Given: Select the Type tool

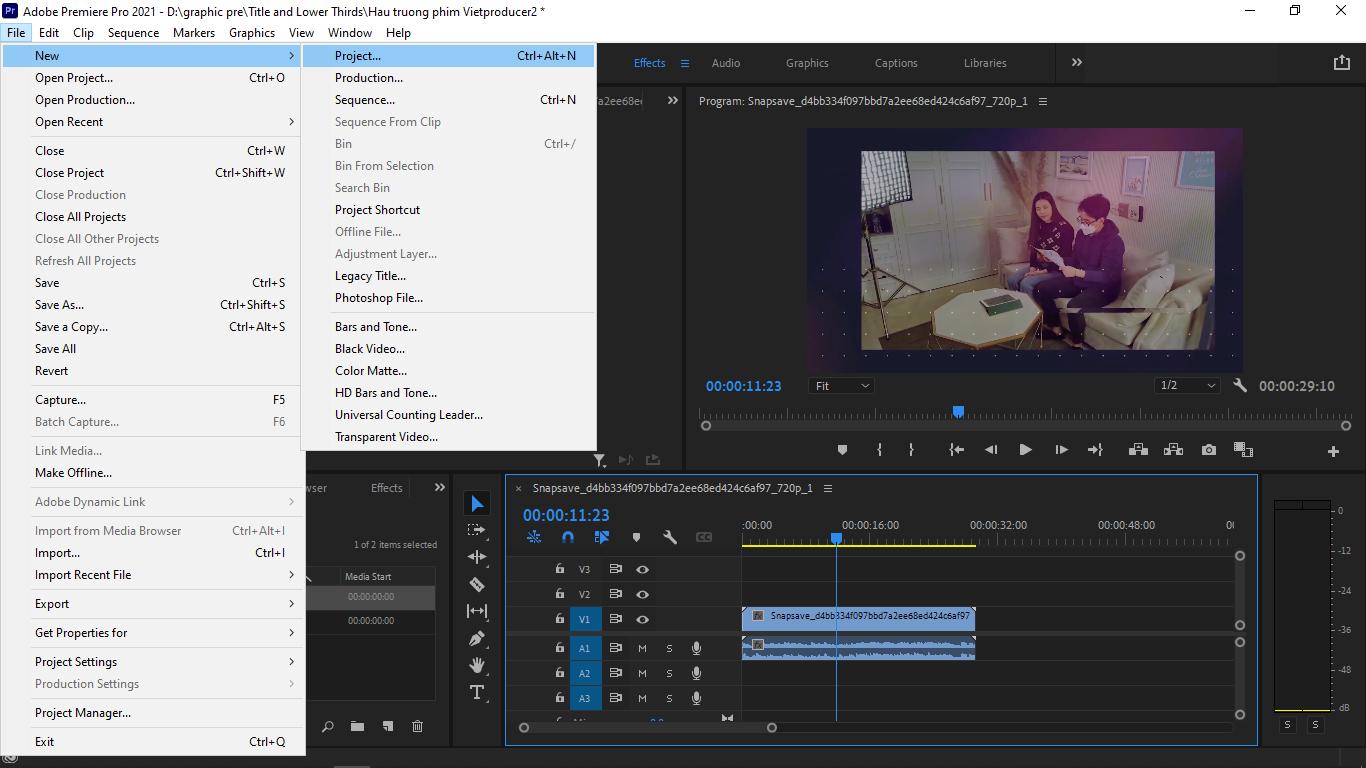Looking at the screenshot, I should coord(477,692).
